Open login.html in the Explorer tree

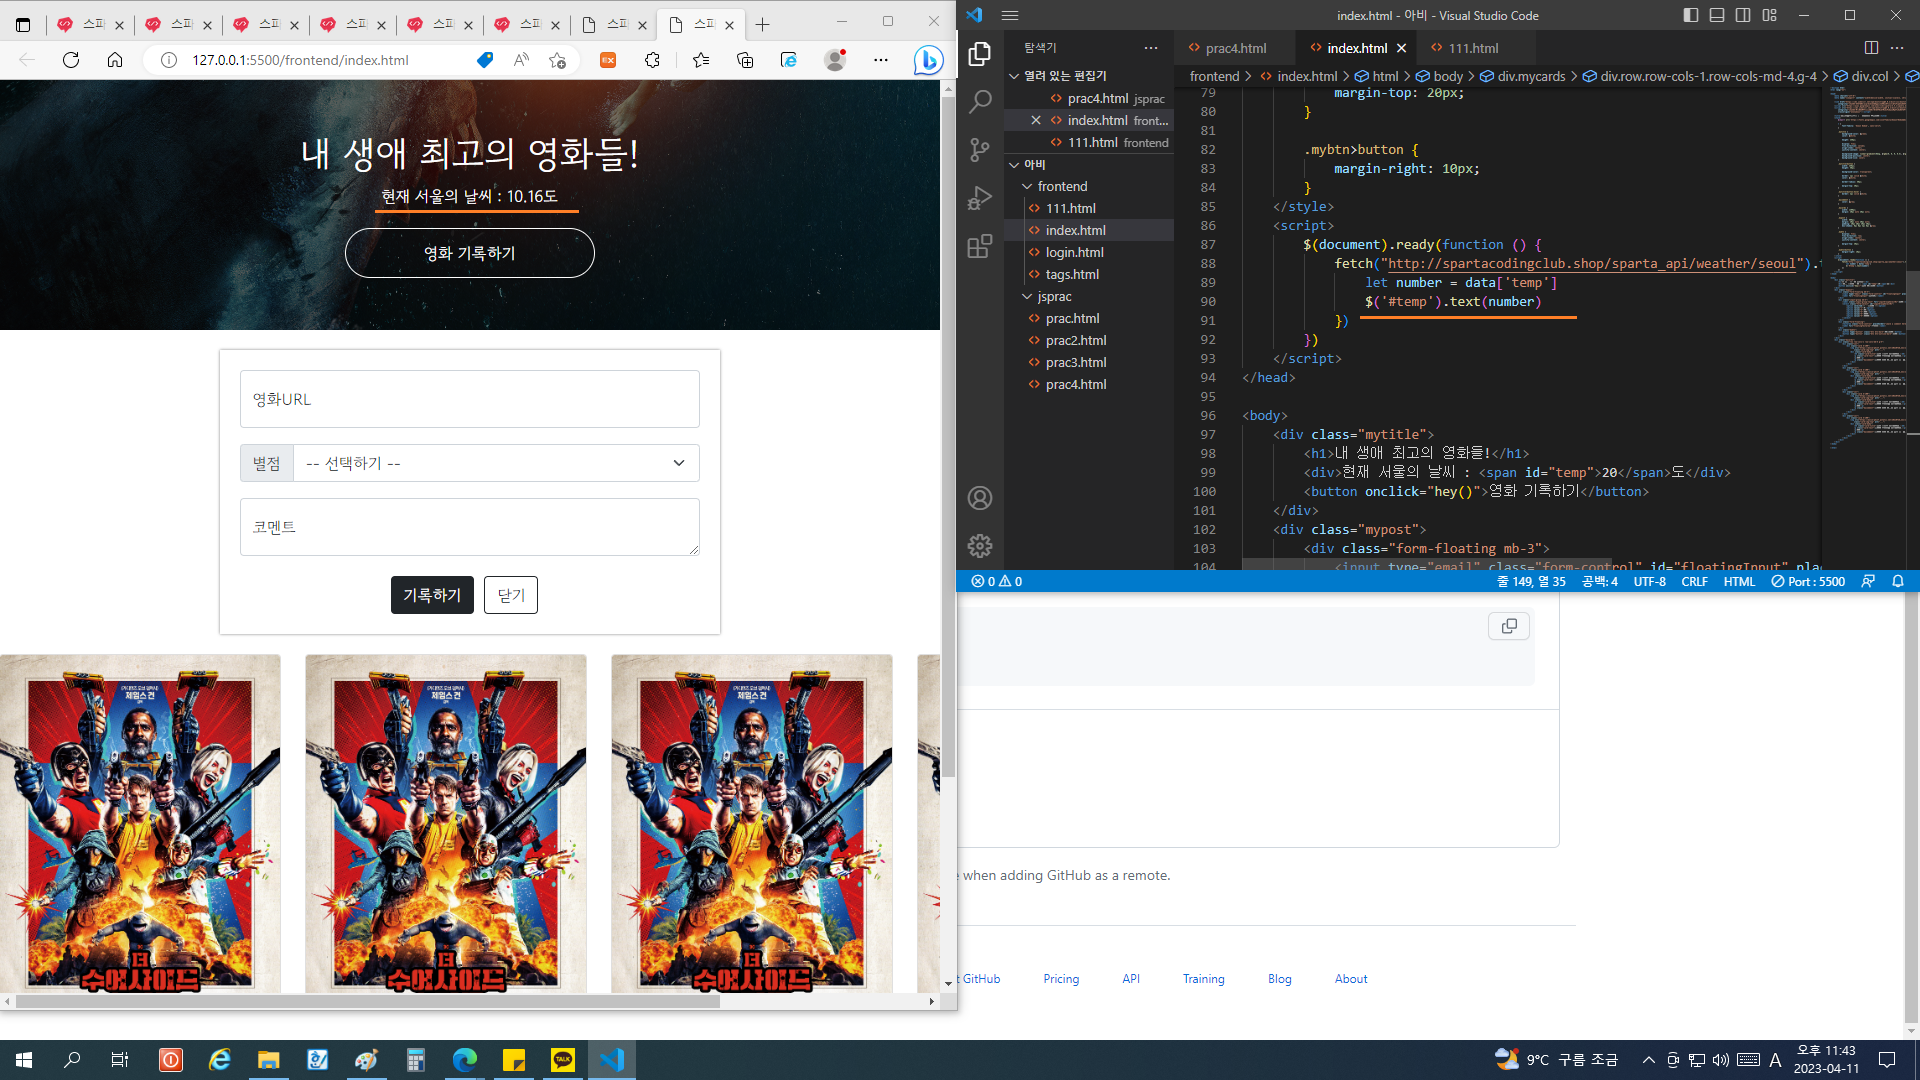(1075, 252)
